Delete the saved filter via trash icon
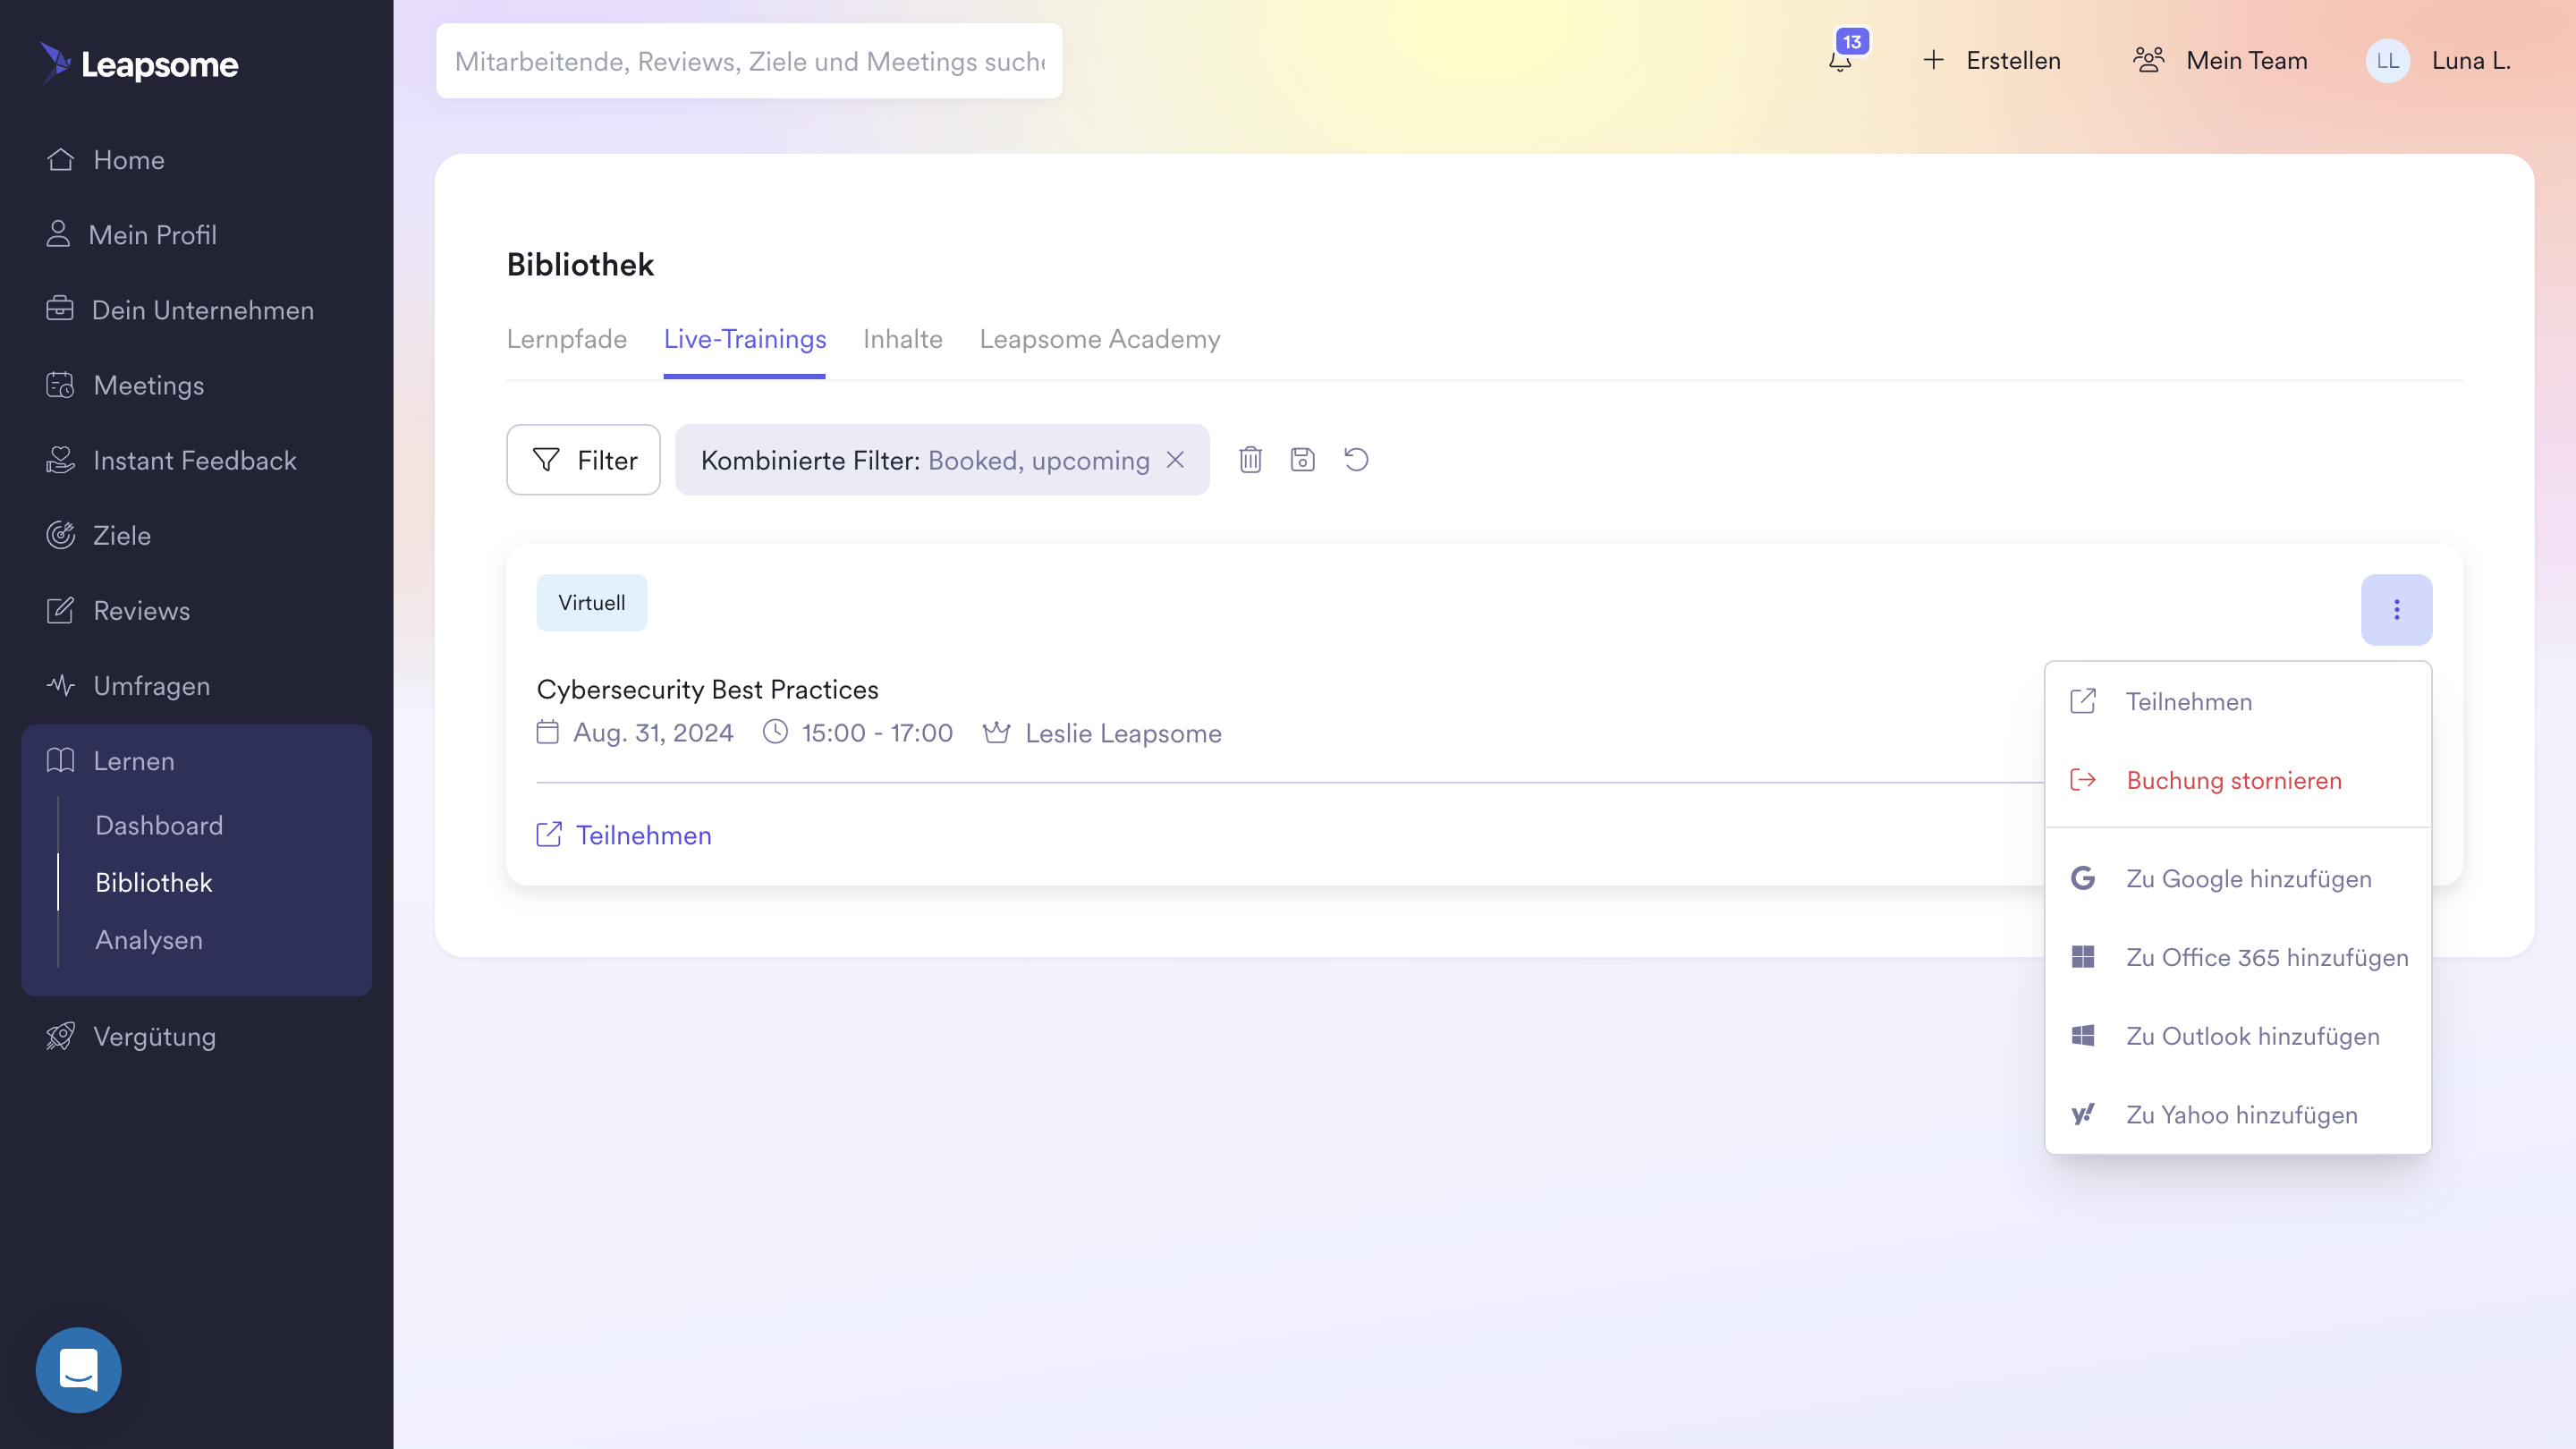The width and height of the screenshot is (2576, 1449). [x=1250, y=460]
